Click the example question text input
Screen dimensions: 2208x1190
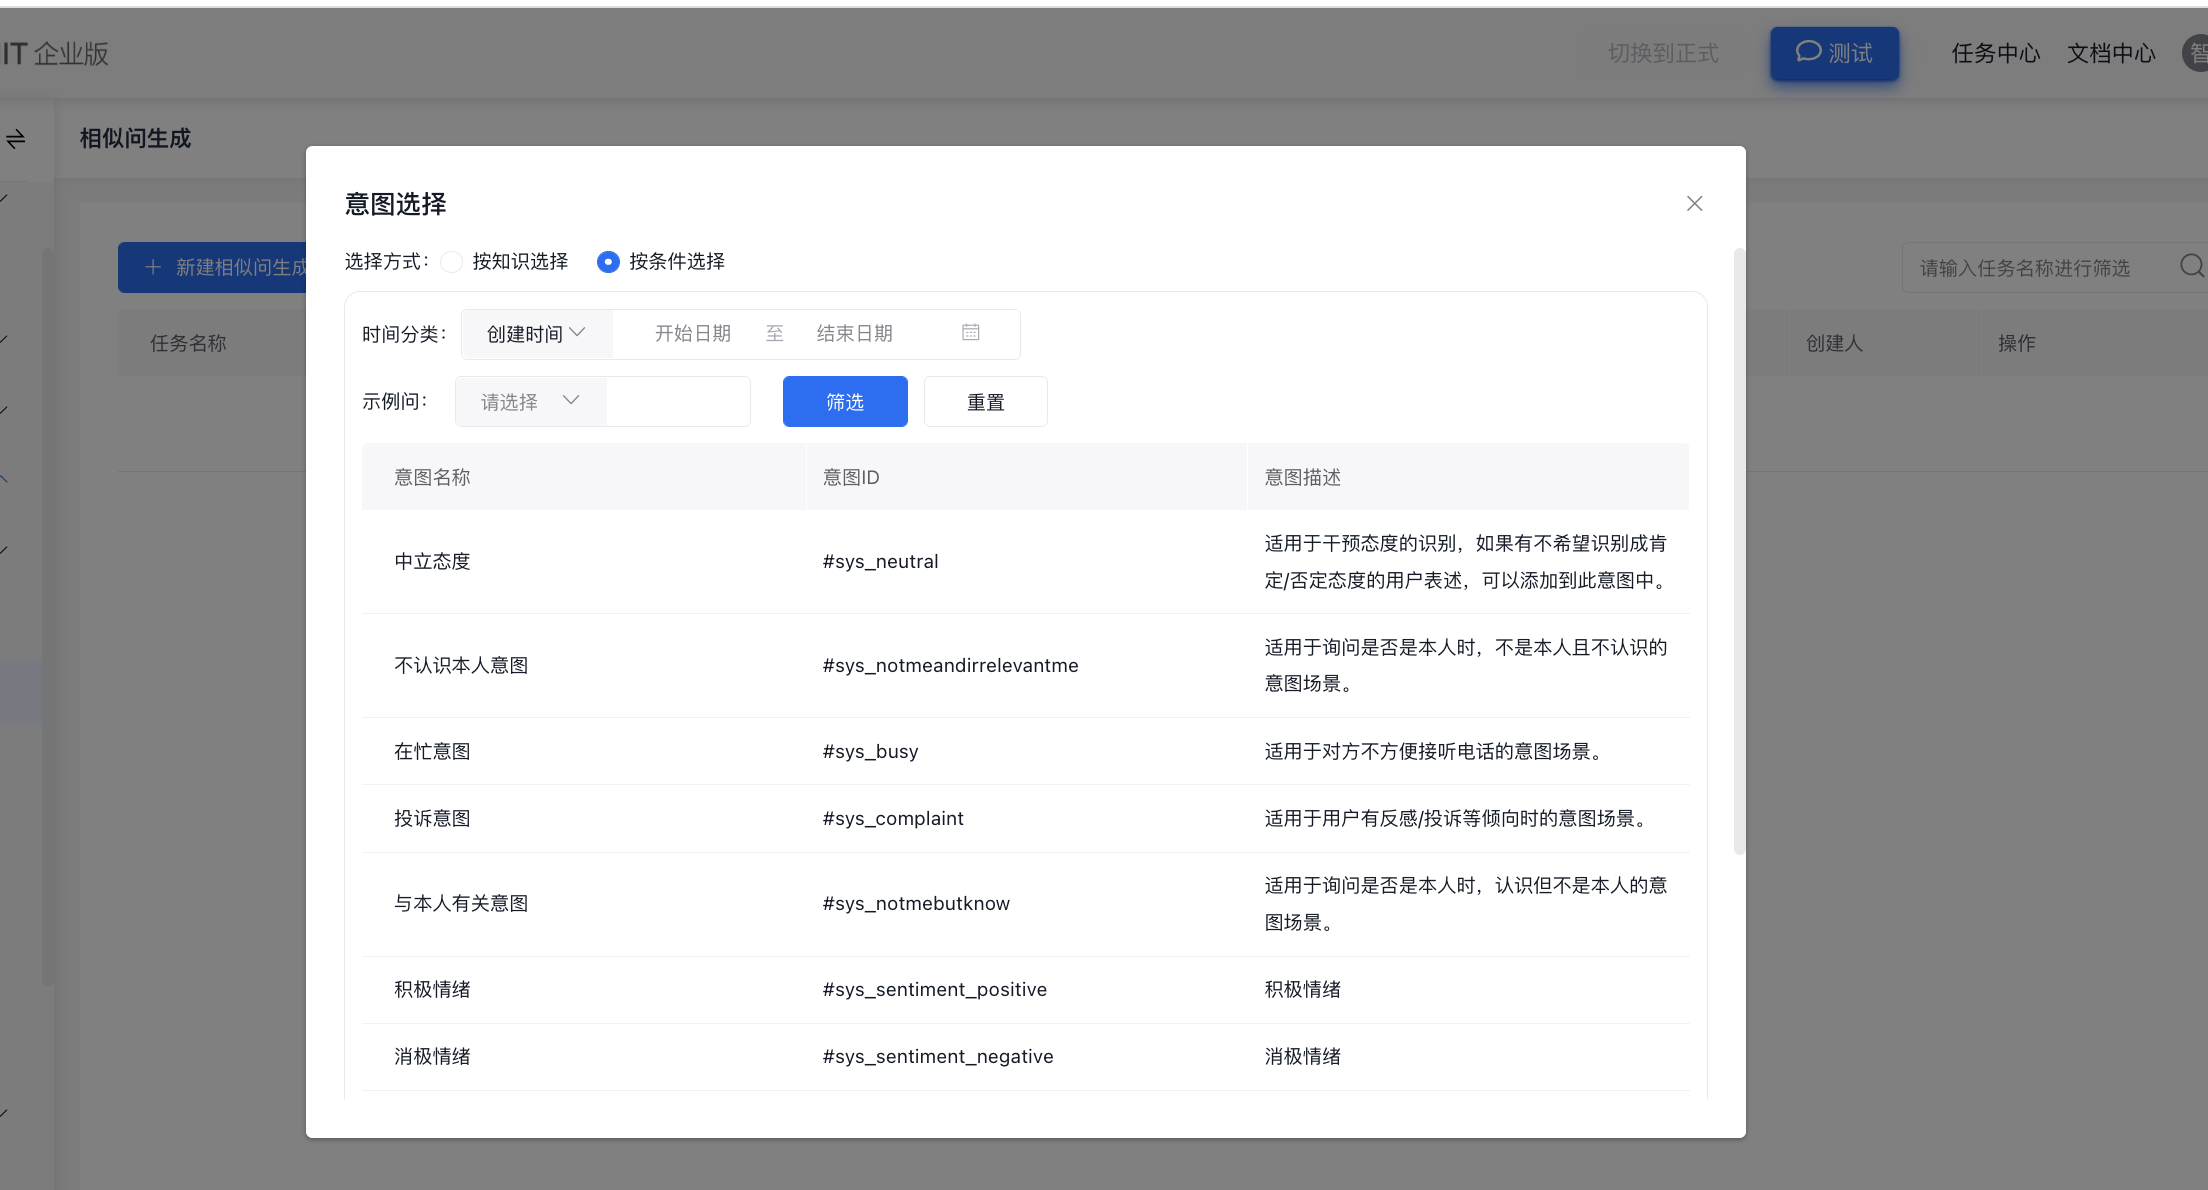pos(678,402)
